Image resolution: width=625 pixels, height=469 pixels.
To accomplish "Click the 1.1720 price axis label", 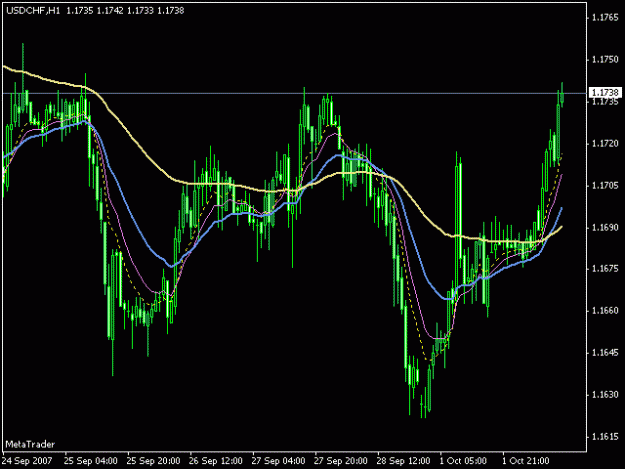I will (x=605, y=143).
